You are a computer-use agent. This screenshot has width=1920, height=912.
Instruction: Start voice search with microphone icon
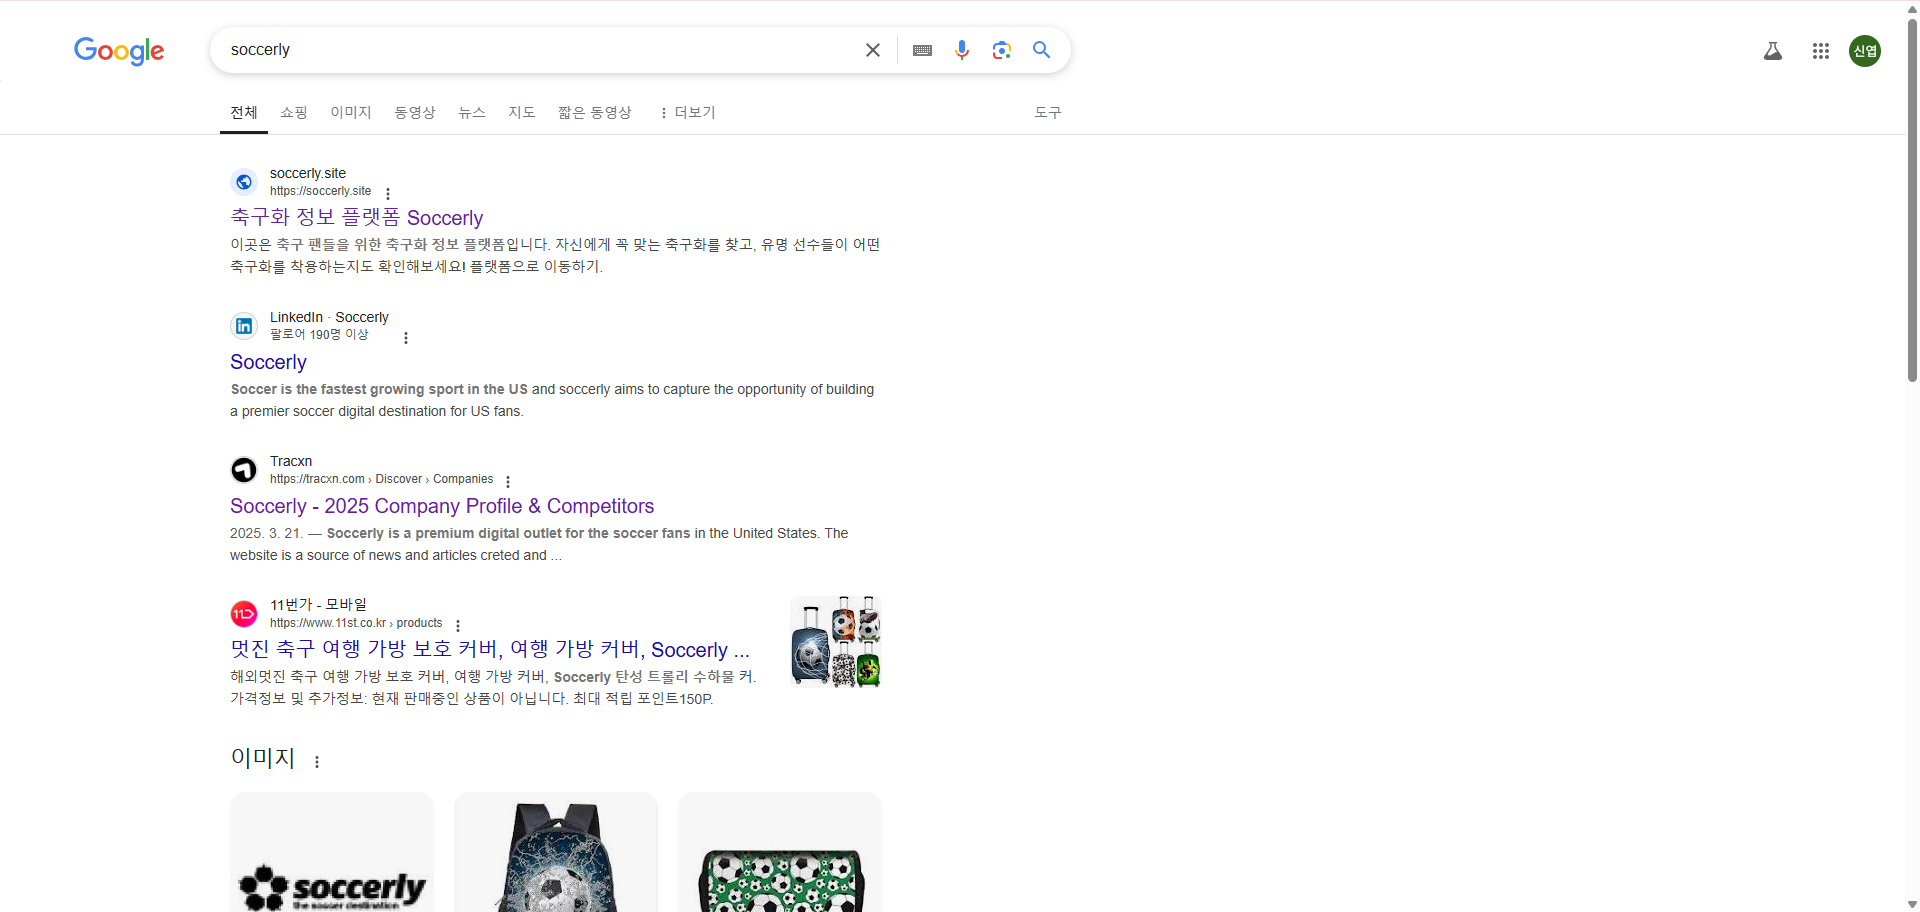962,50
